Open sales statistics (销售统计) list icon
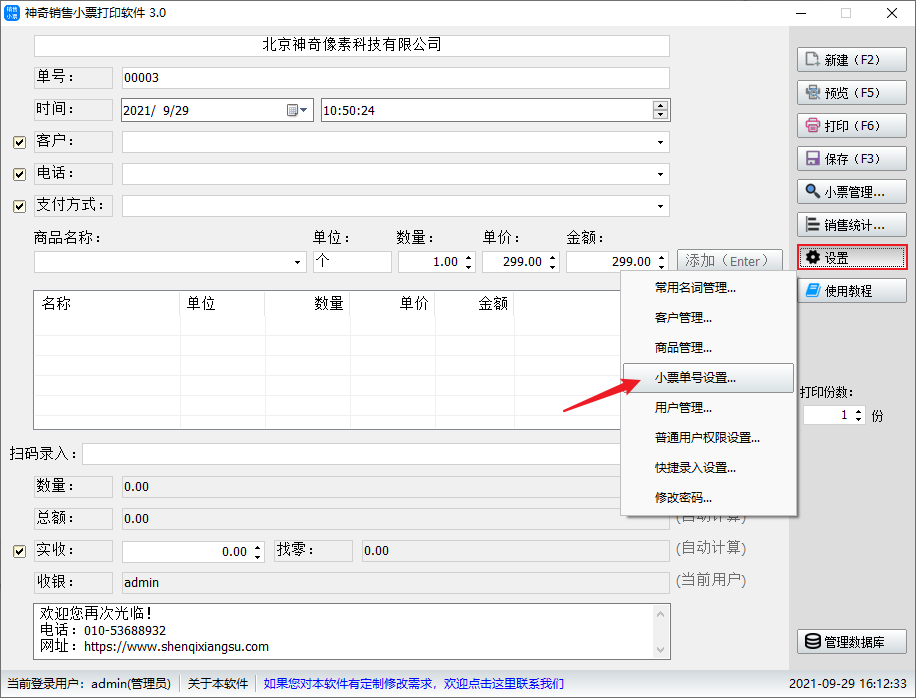The width and height of the screenshot is (916, 698). pyautogui.click(x=812, y=225)
